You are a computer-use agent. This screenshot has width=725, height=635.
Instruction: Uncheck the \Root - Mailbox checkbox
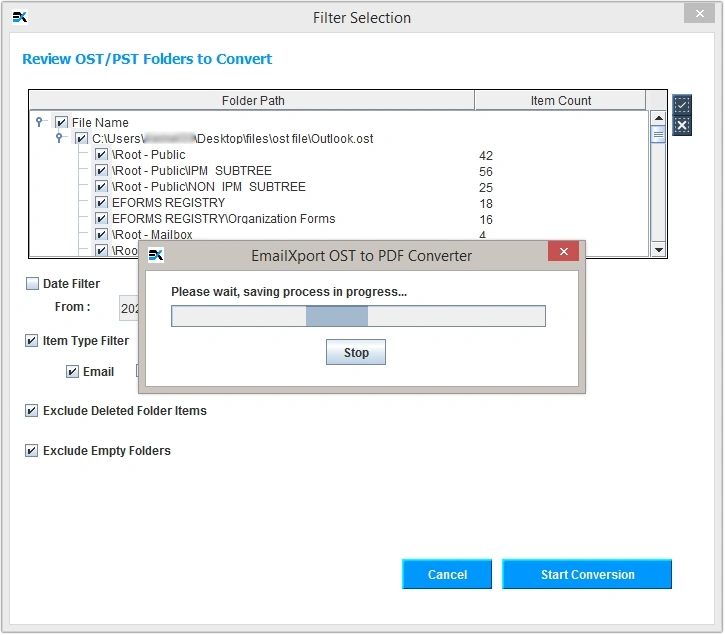coord(101,234)
